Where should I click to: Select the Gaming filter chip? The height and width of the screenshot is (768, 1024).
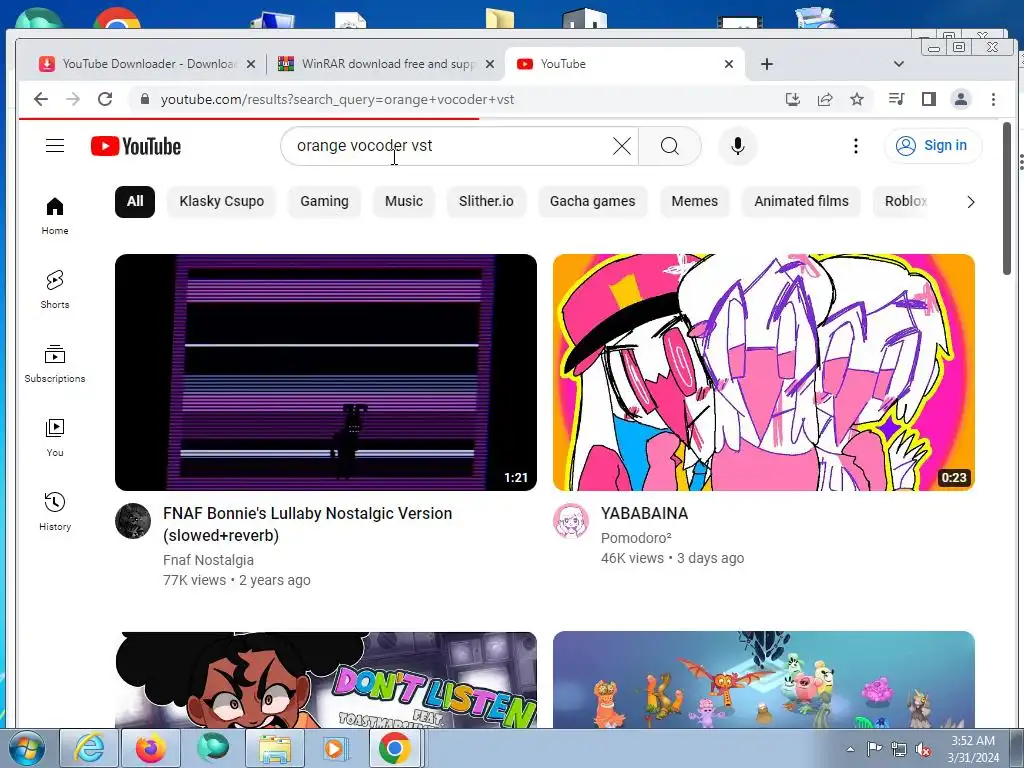pos(324,201)
